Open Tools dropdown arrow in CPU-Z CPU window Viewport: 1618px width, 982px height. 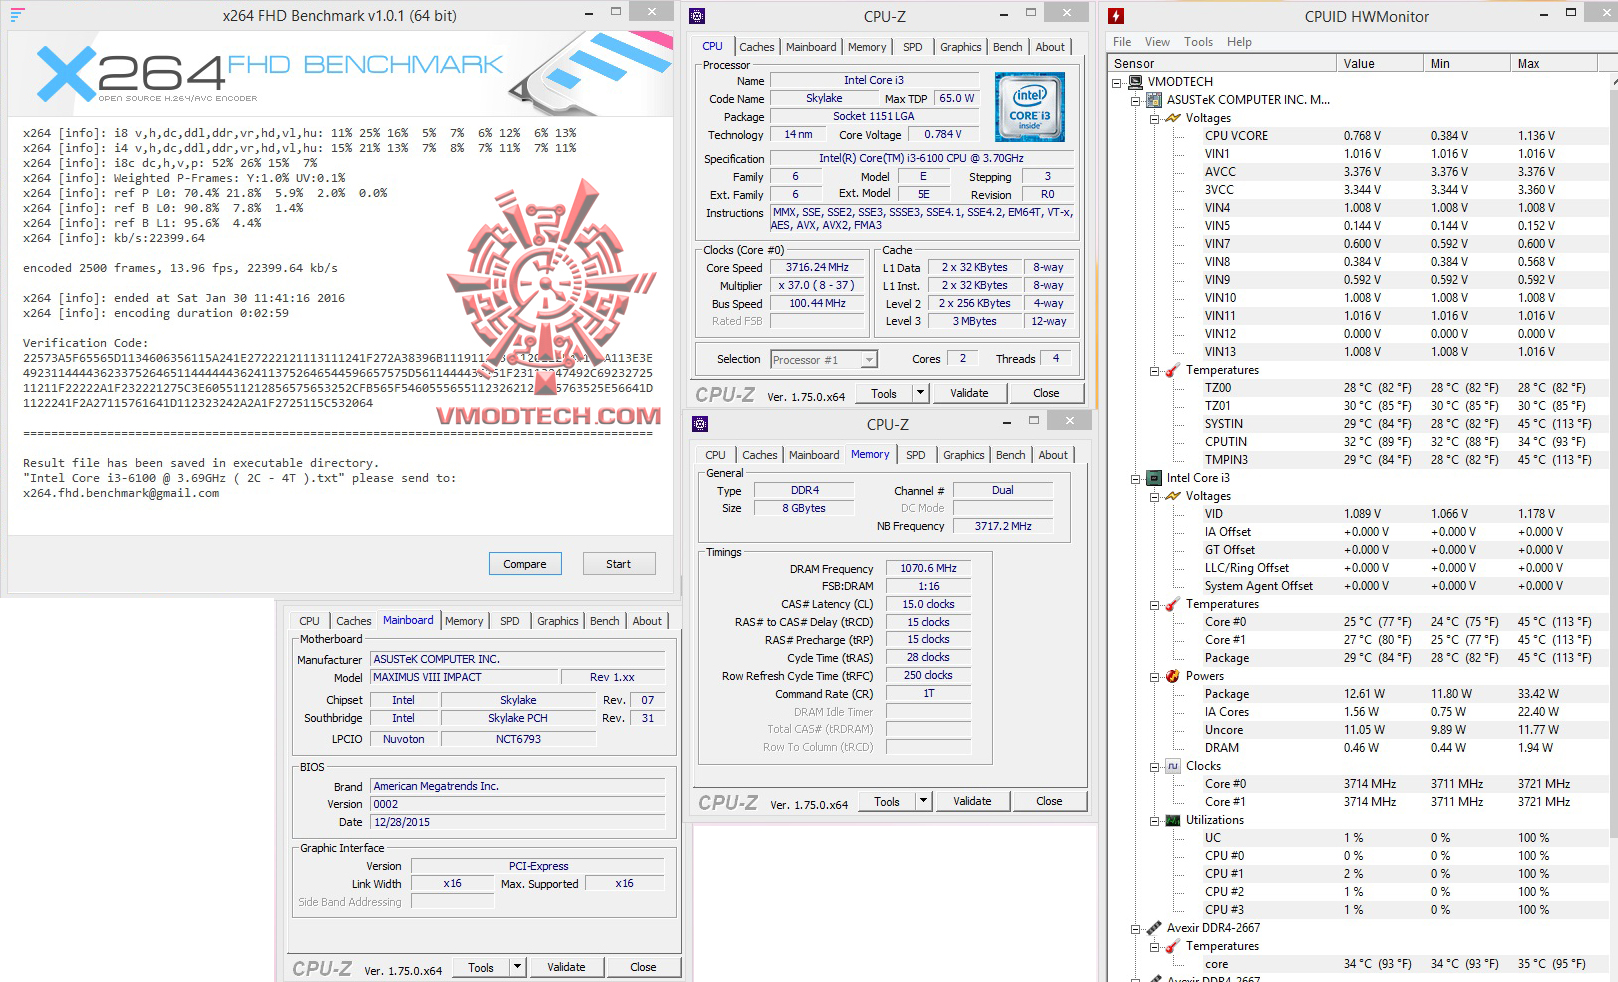pos(920,393)
